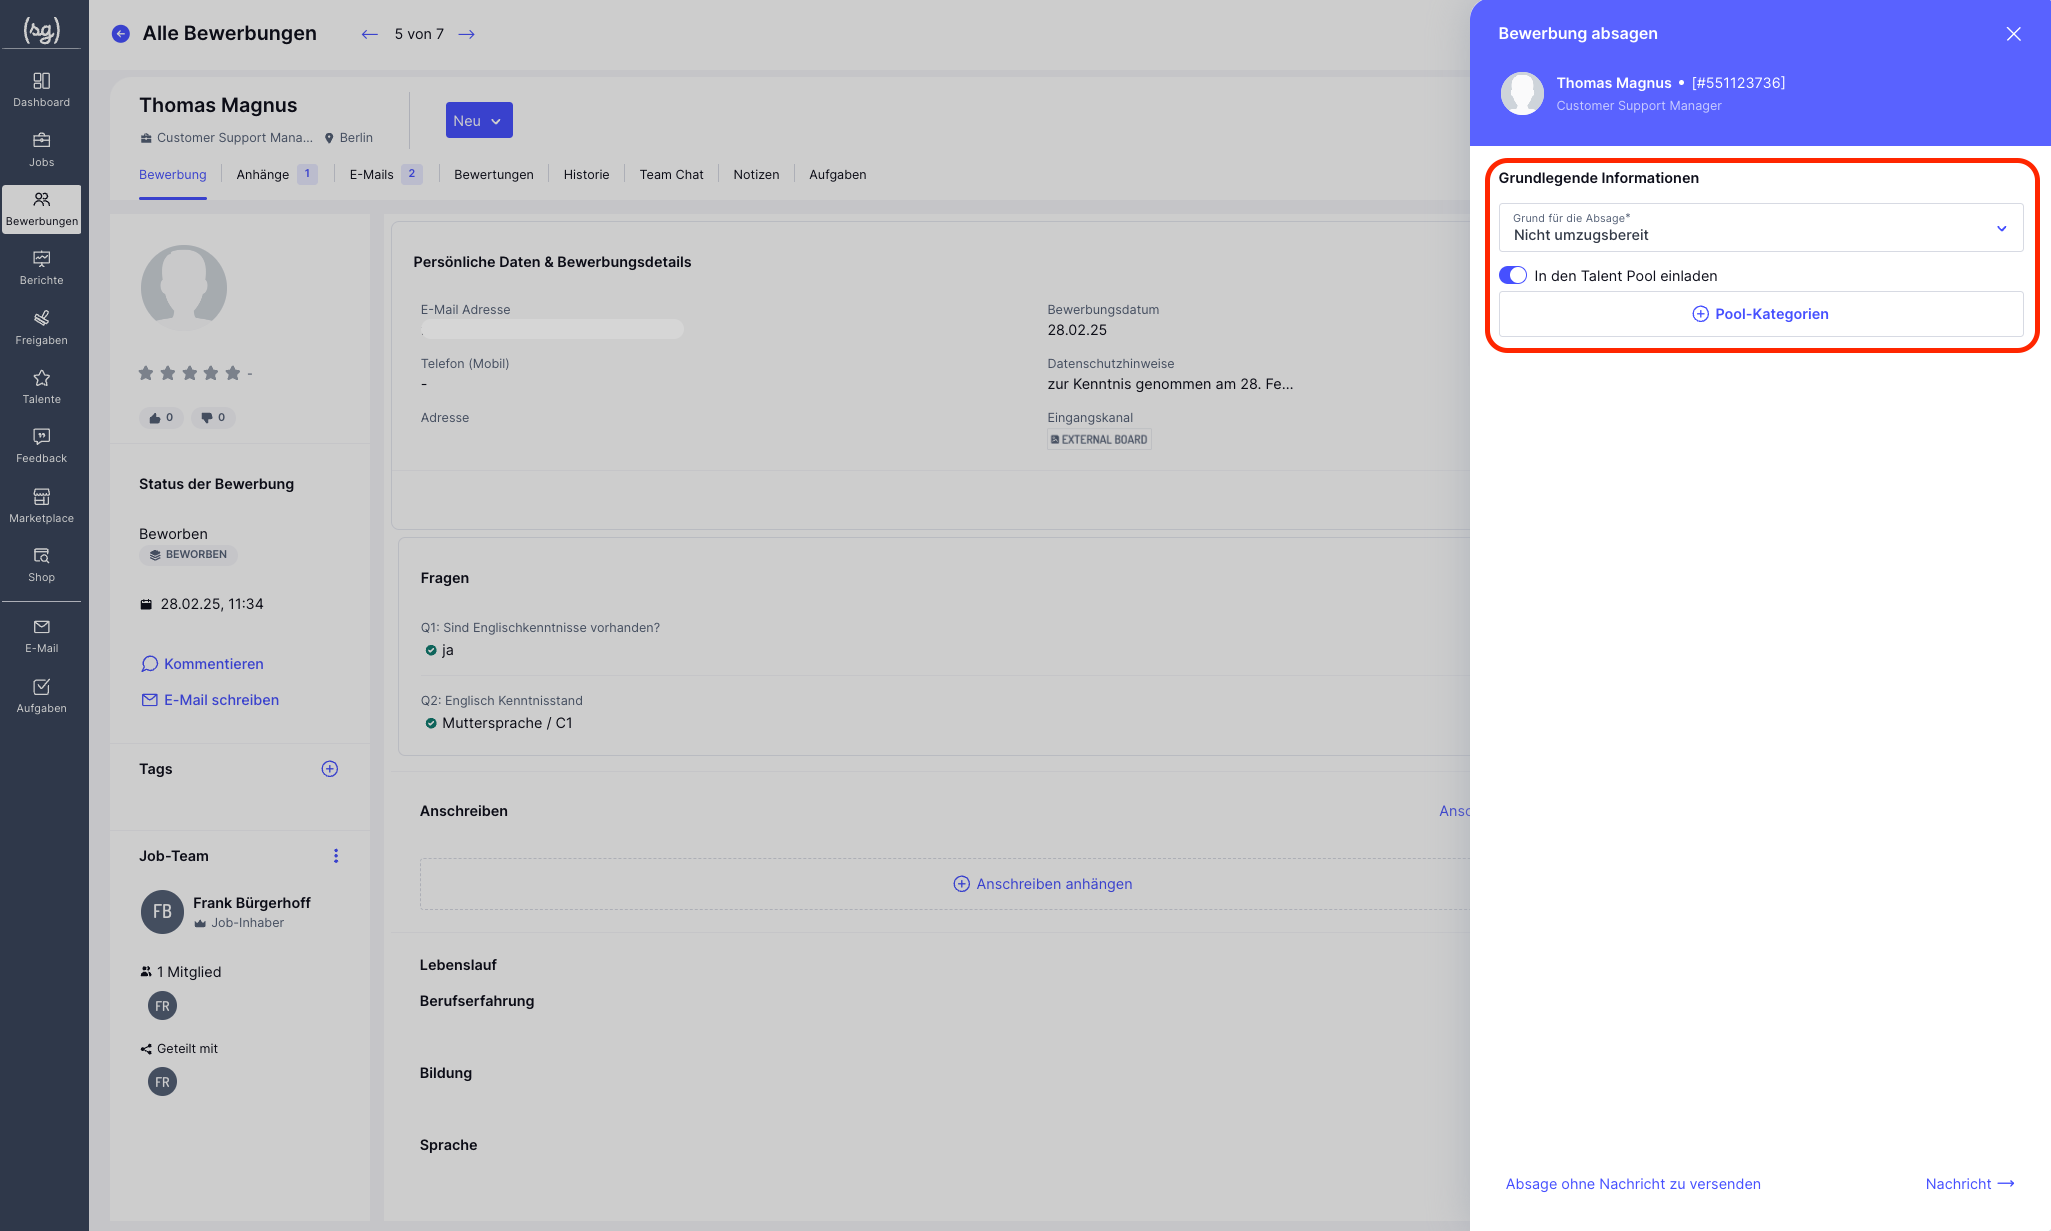Click the Customer Support Mana... job label
The height and width of the screenshot is (1231, 2051).
pyautogui.click(x=226, y=138)
